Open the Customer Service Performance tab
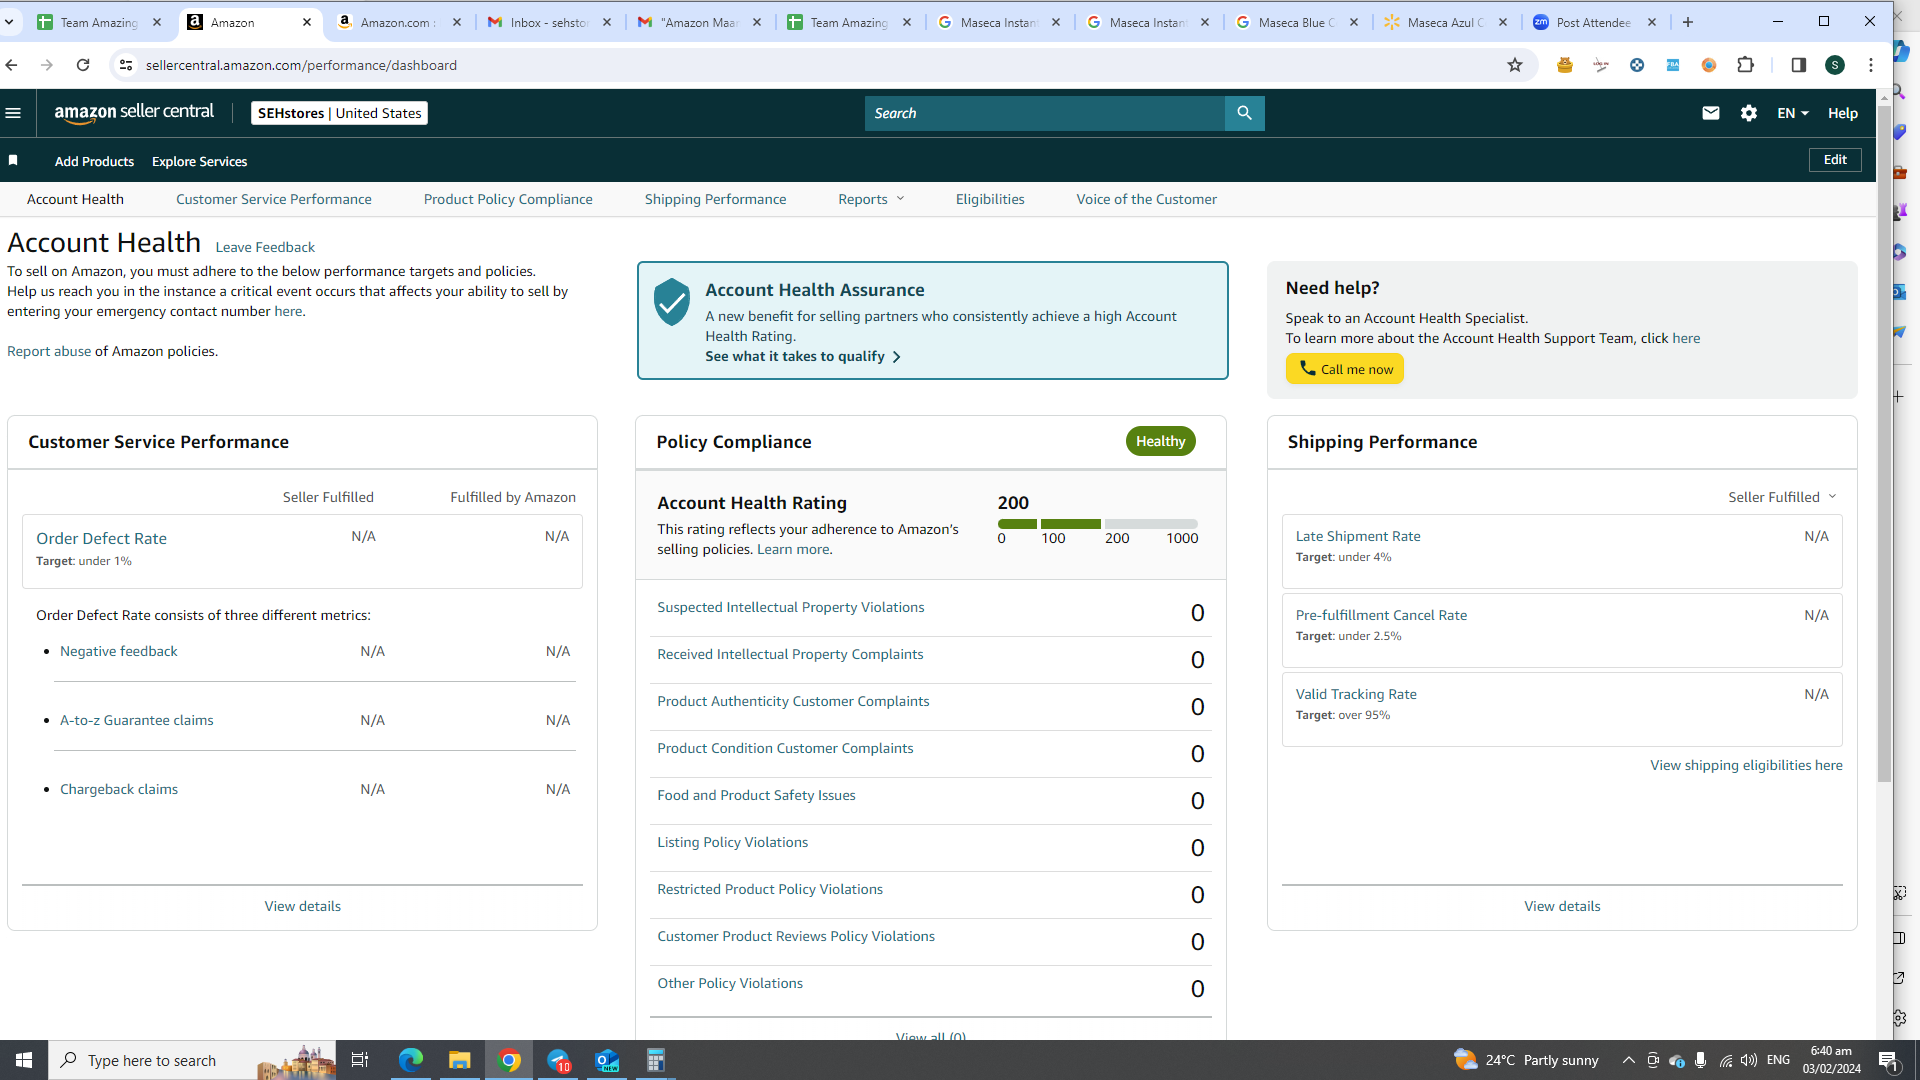 [x=274, y=199]
